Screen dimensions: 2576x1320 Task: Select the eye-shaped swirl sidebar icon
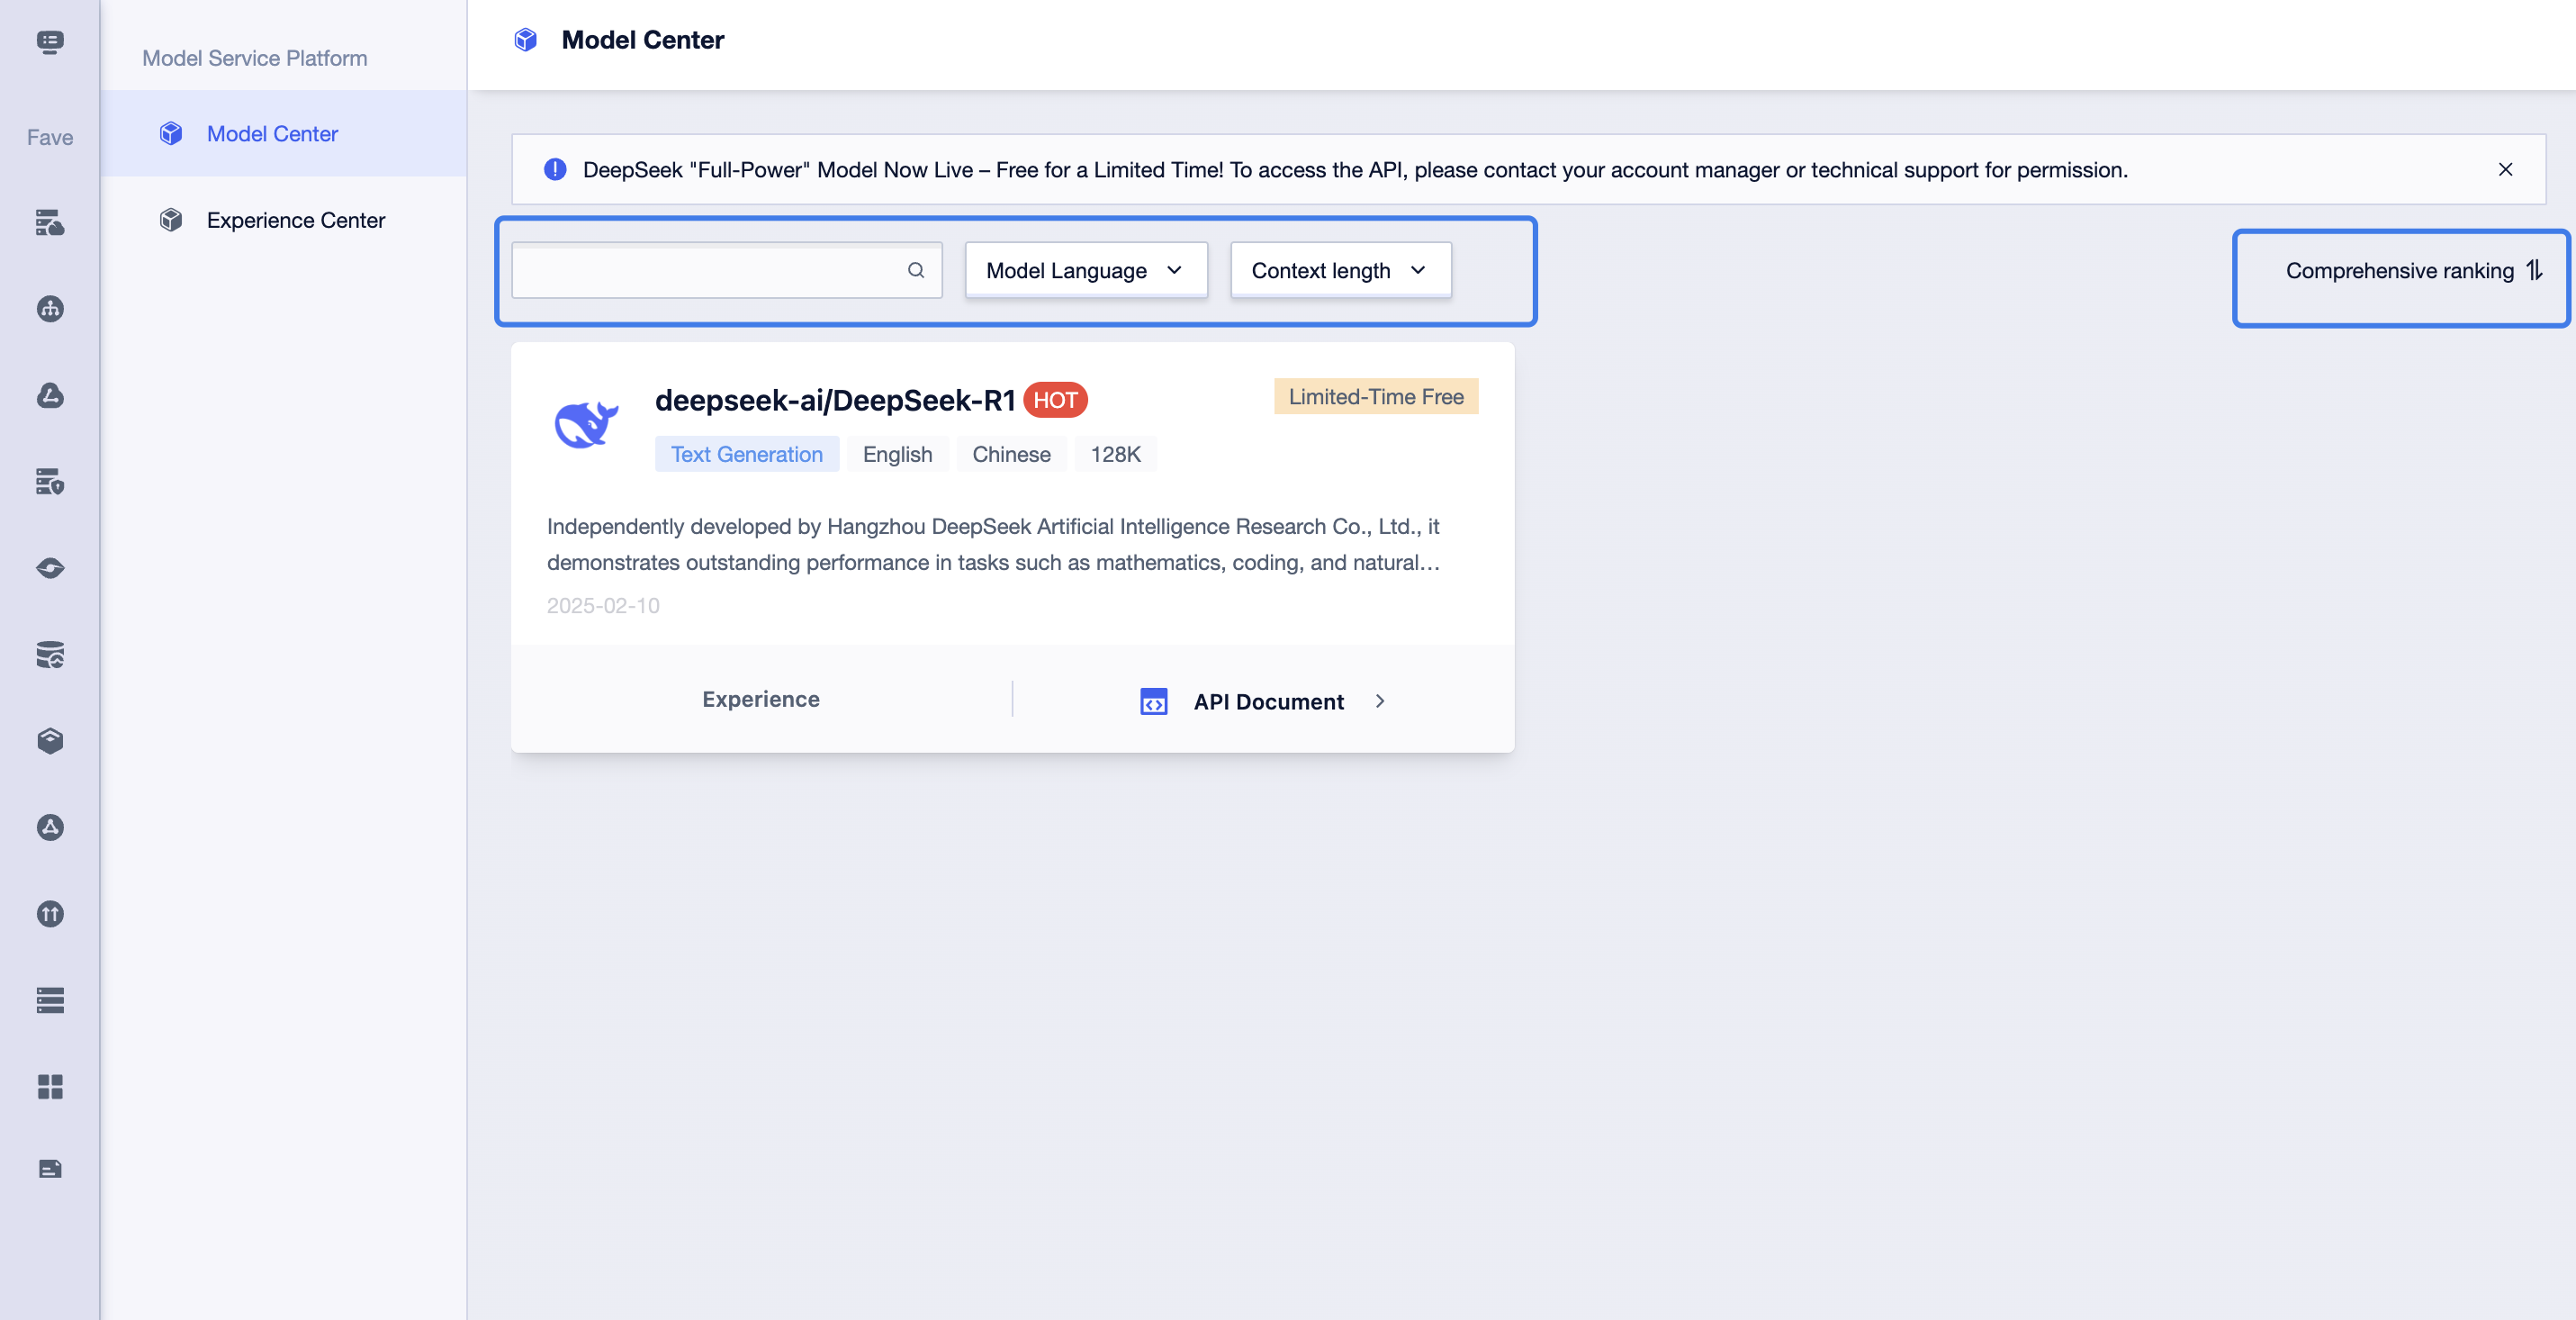pyautogui.click(x=50, y=568)
